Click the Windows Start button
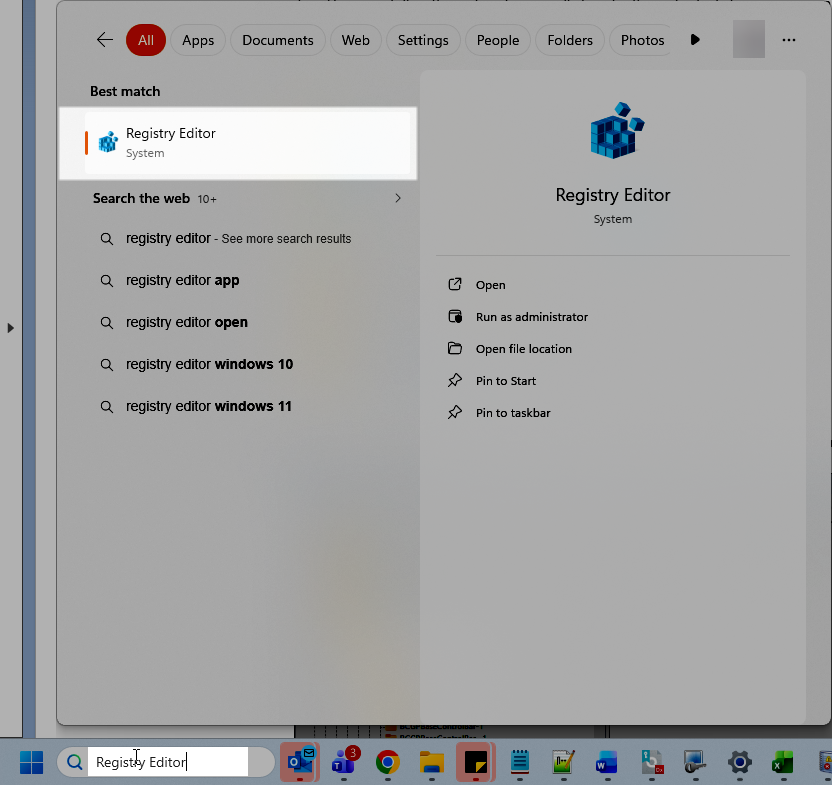The image size is (832, 785). [31, 762]
